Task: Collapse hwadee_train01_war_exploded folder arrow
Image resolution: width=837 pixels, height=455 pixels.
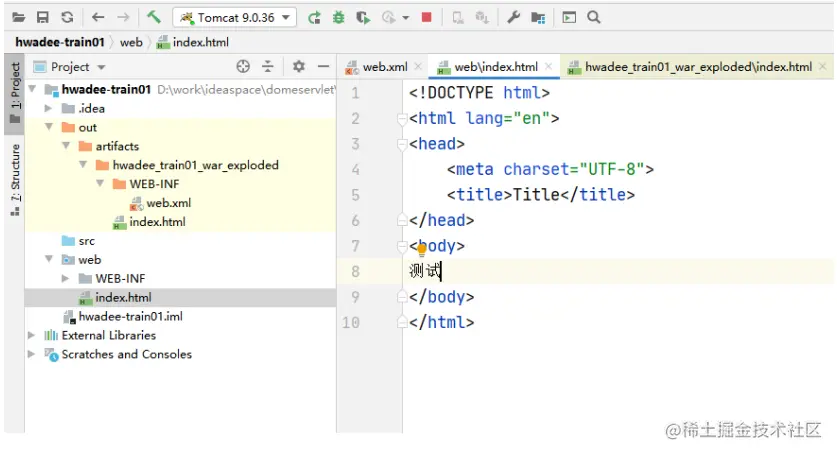Action: coord(83,165)
